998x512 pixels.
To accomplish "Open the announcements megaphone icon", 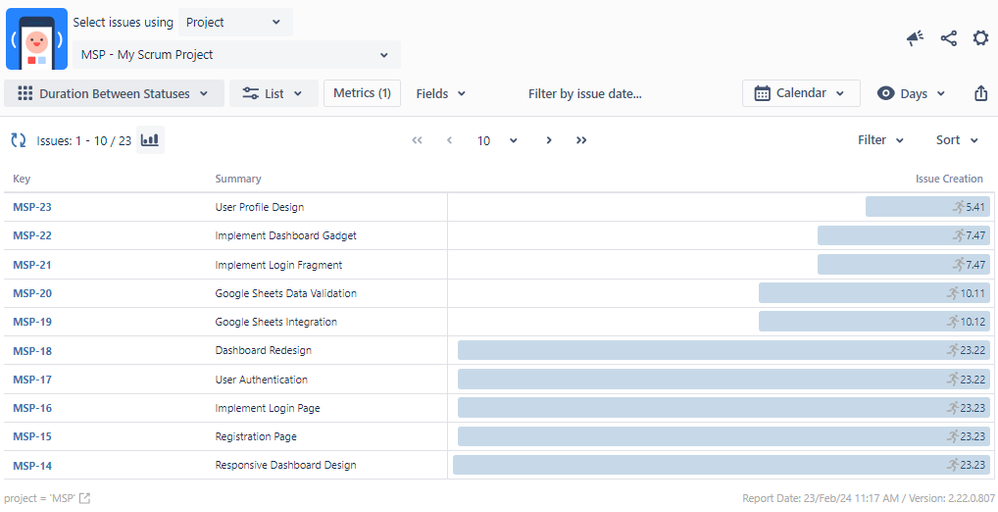I will click(x=915, y=39).
